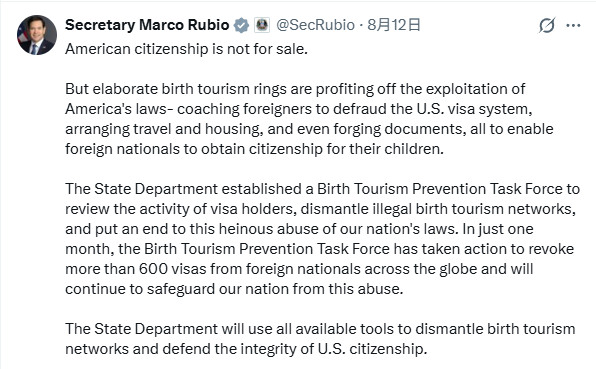Click the blue verified checkmark badge

click(x=241, y=25)
